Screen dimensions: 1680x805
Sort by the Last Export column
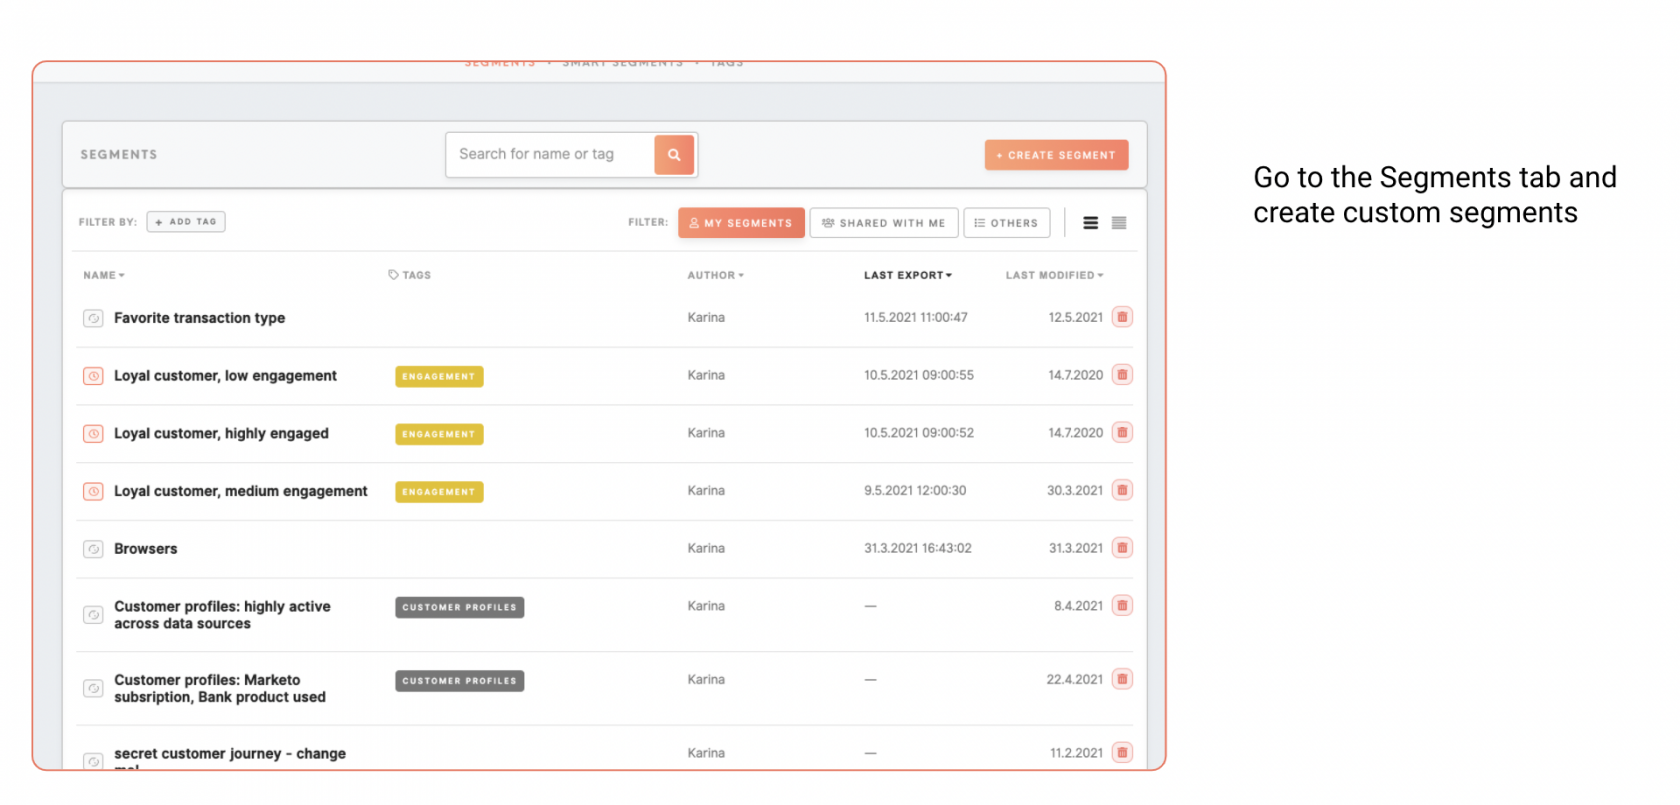[x=908, y=275]
